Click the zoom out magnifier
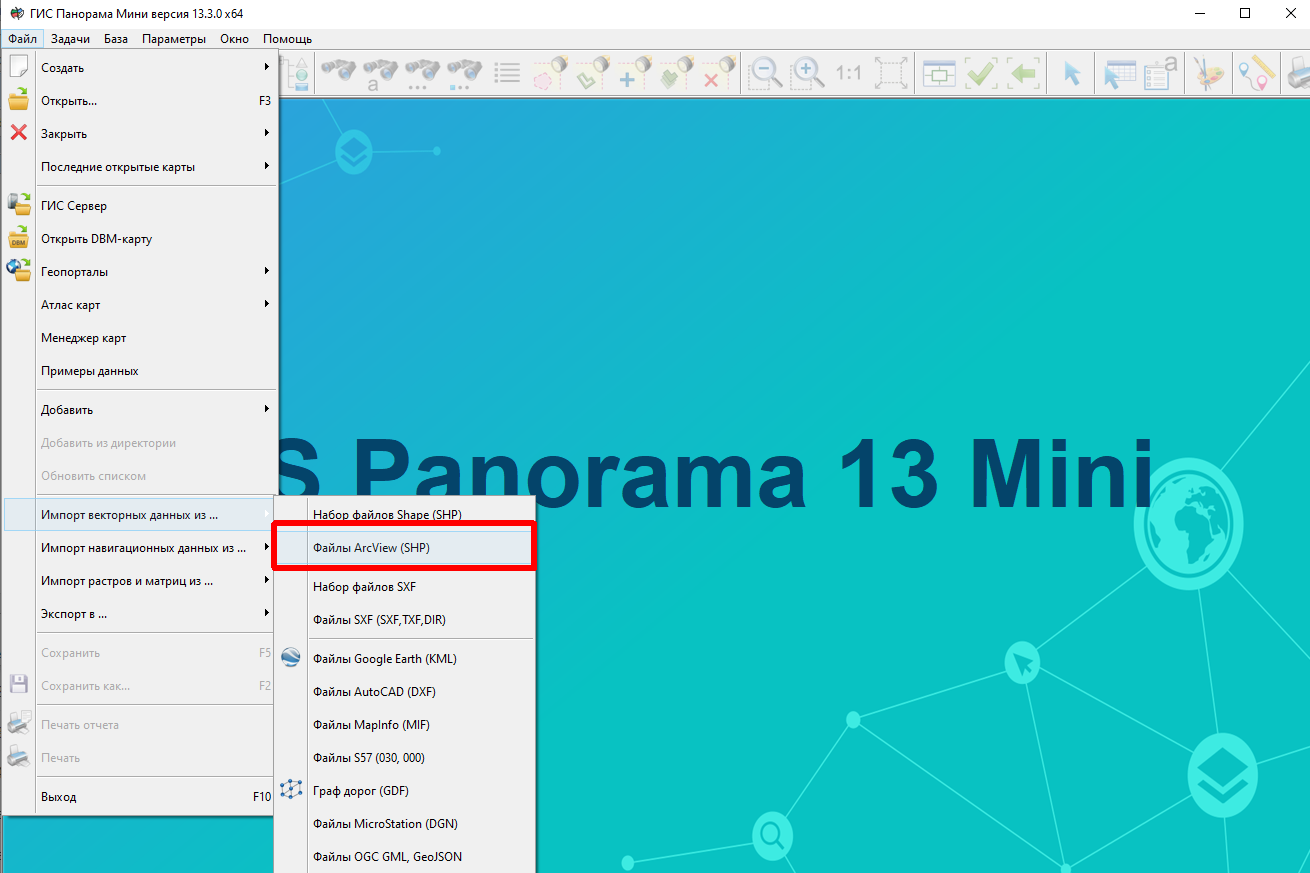The height and width of the screenshot is (873, 1310). [x=766, y=72]
